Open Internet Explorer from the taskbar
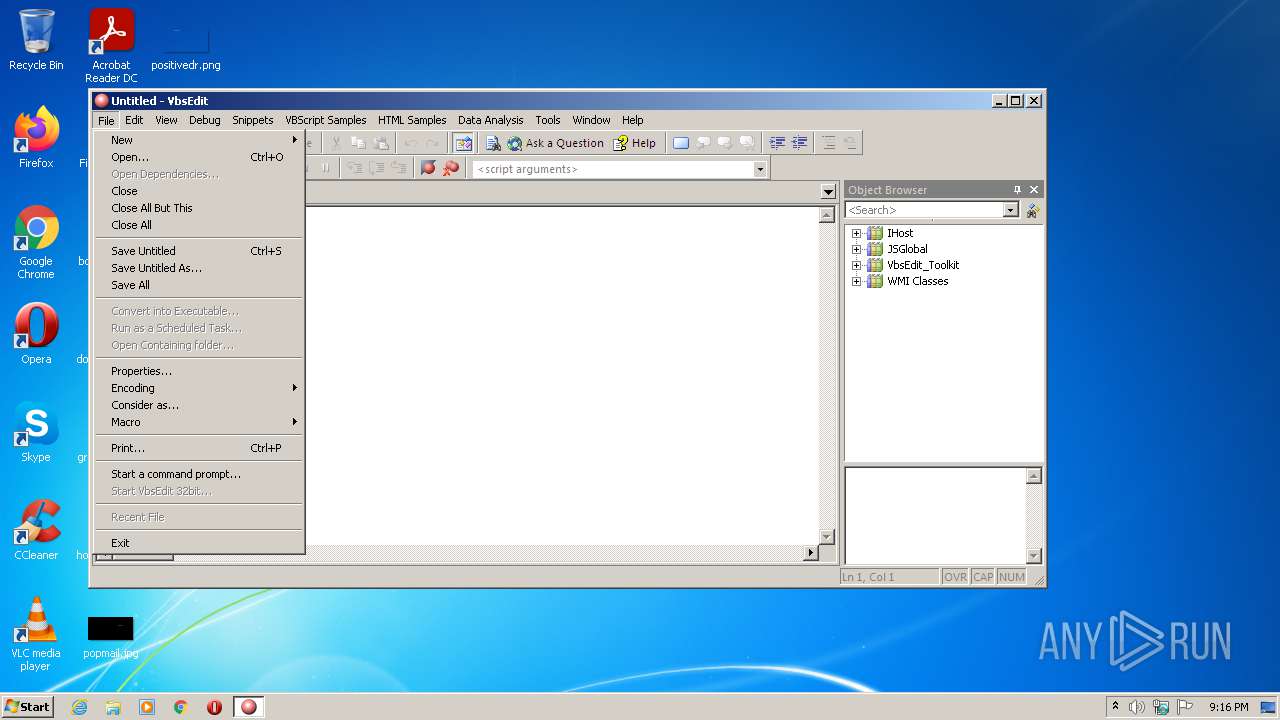 click(79, 707)
